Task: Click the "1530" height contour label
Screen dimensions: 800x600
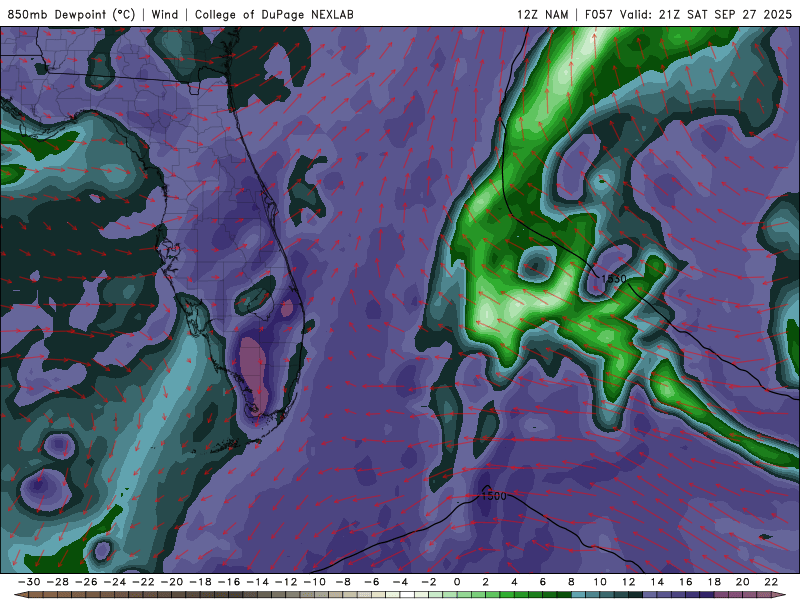Action: [613, 279]
